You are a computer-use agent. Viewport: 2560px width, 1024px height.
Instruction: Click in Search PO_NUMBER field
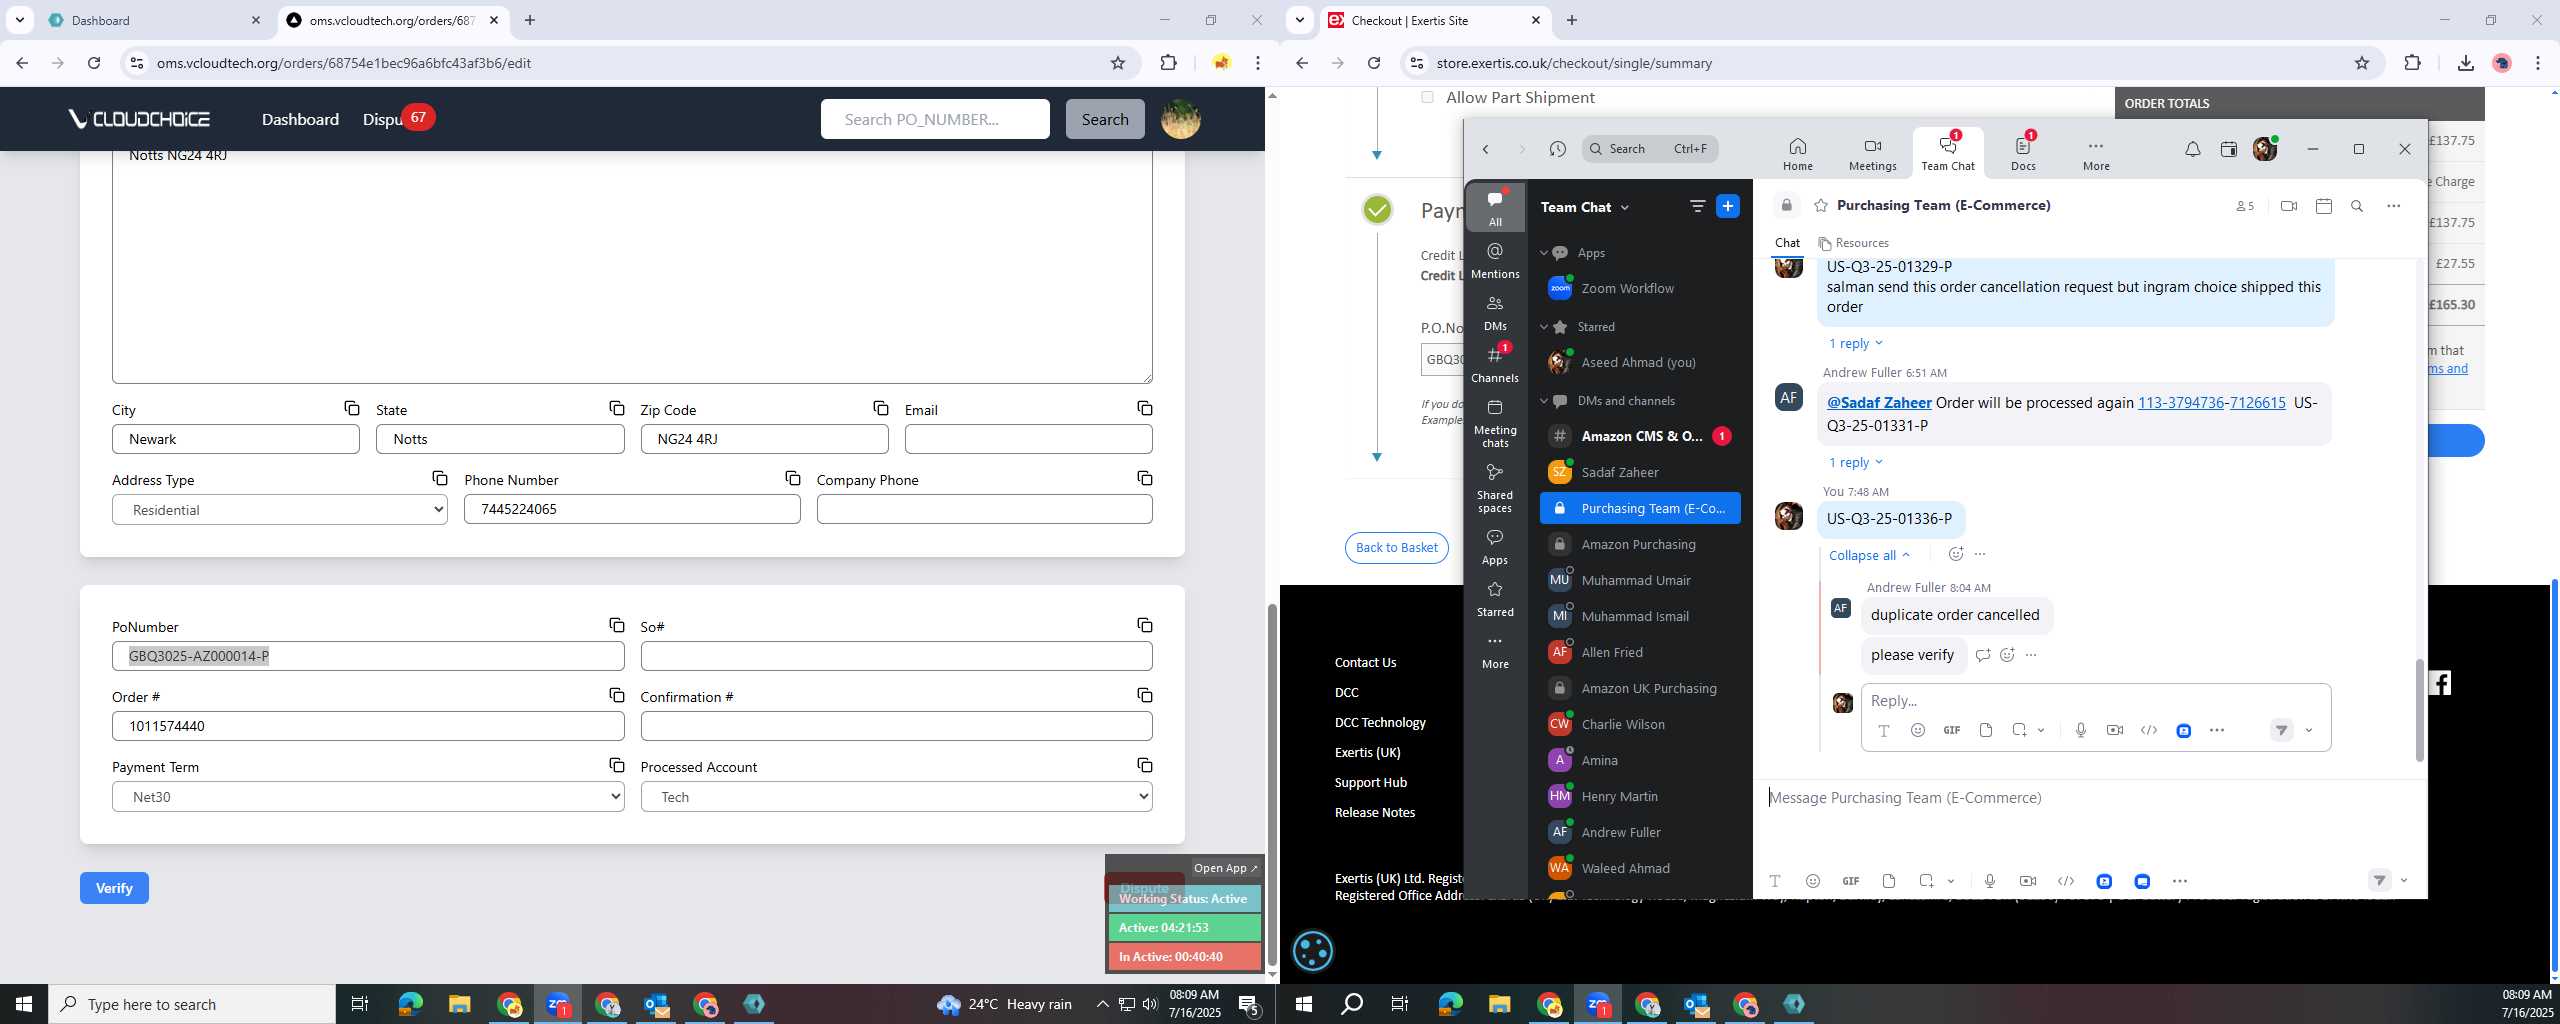point(935,119)
